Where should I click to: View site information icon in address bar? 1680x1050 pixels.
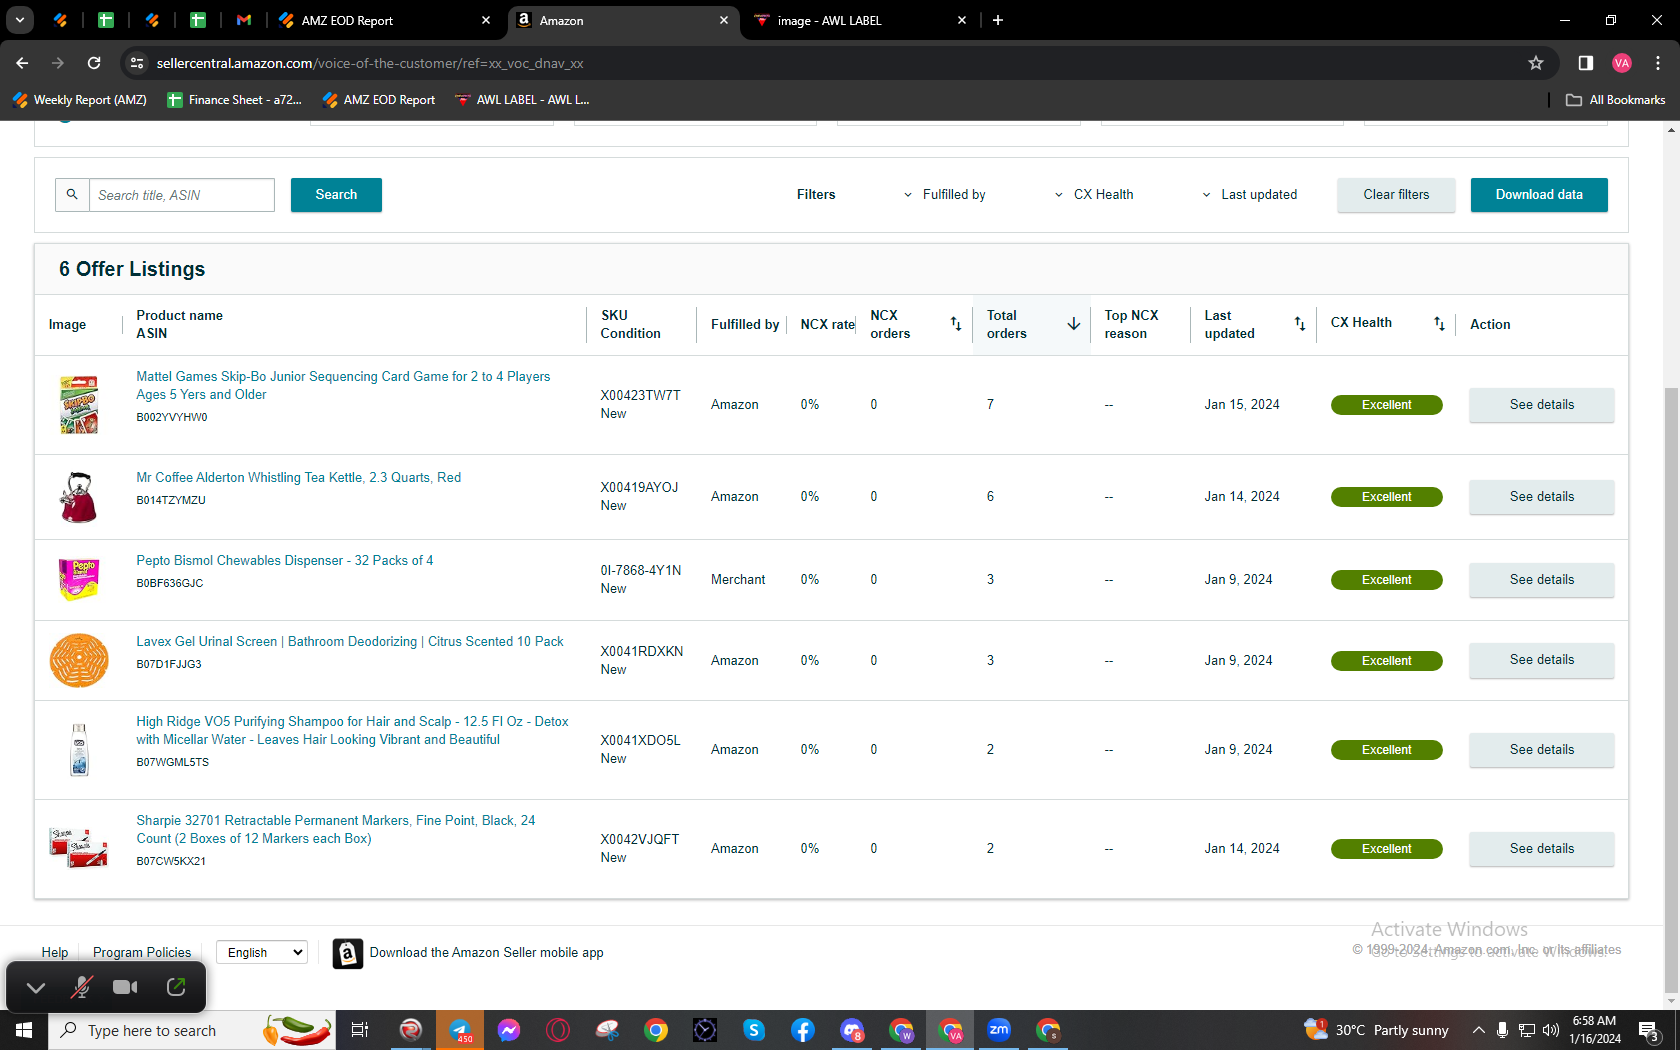pos(138,63)
